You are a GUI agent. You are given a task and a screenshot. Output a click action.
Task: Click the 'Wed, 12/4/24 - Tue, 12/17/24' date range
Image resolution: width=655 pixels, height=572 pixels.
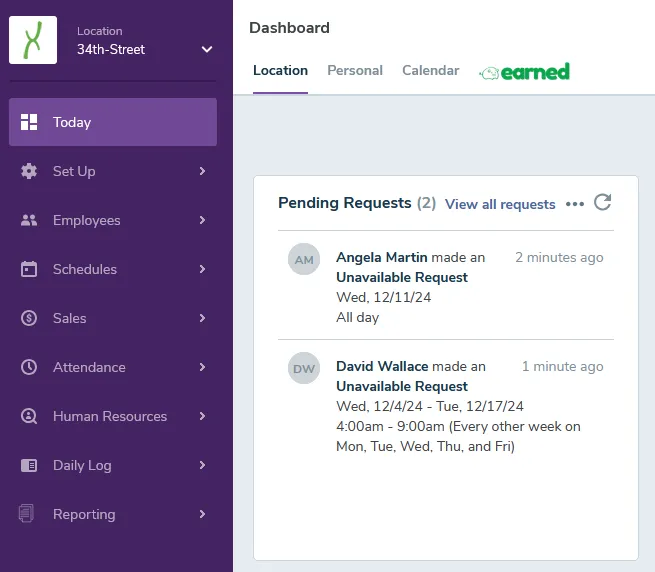point(430,407)
